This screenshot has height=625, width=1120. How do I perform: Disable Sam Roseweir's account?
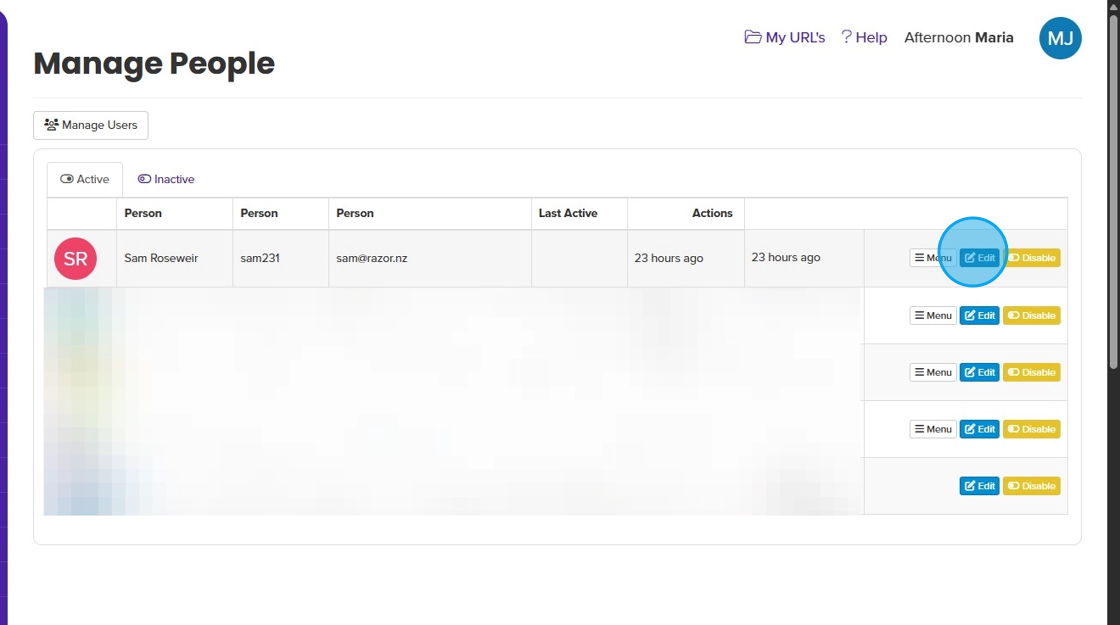tap(1031, 258)
